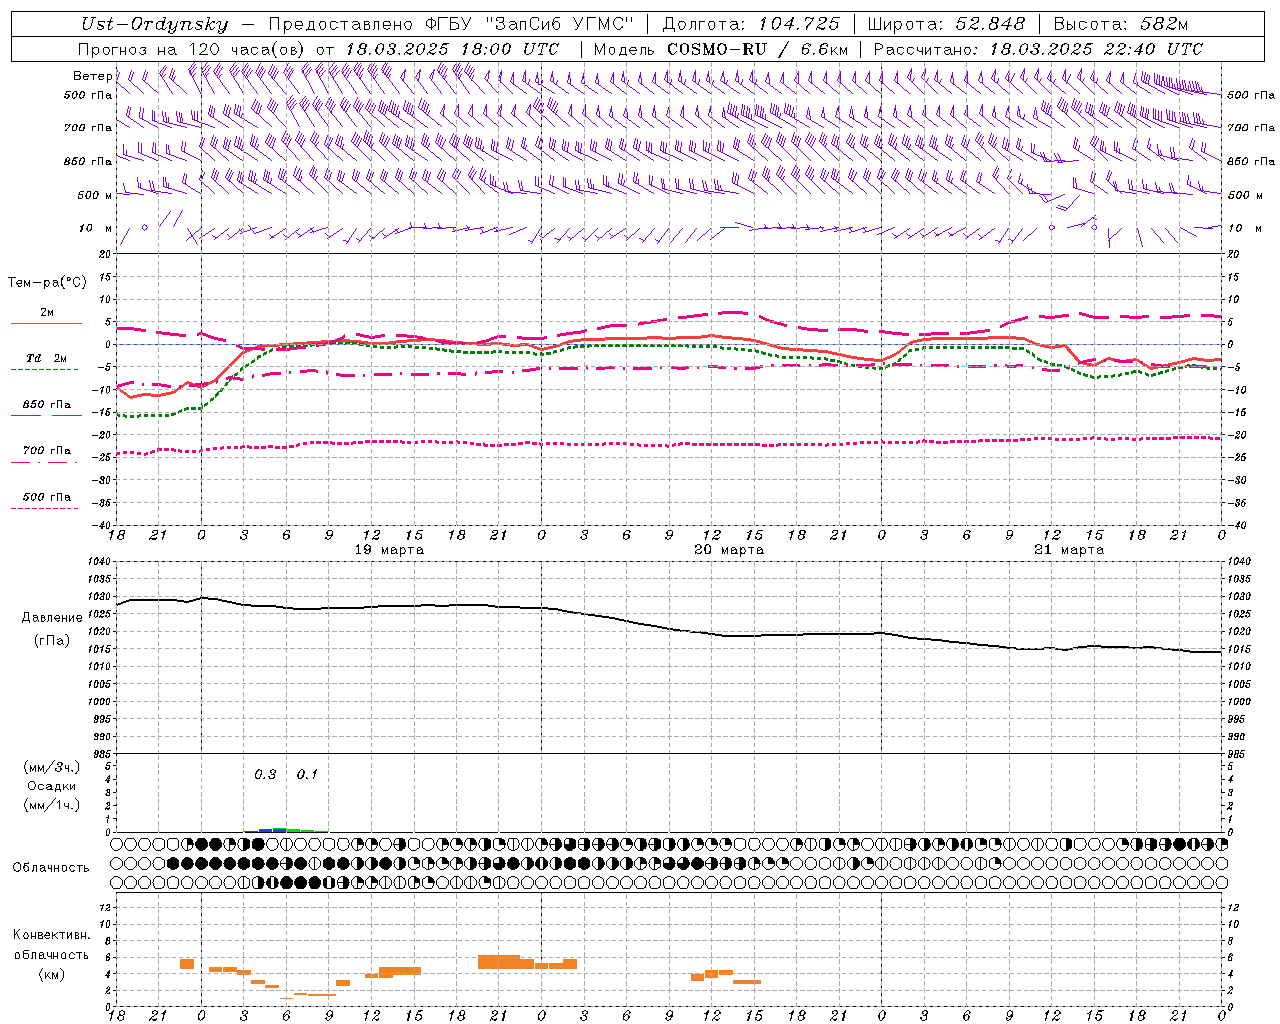
Task: Click the longitude value "Долгота: 104.725"
Action: pyautogui.click(x=751, y=24)
